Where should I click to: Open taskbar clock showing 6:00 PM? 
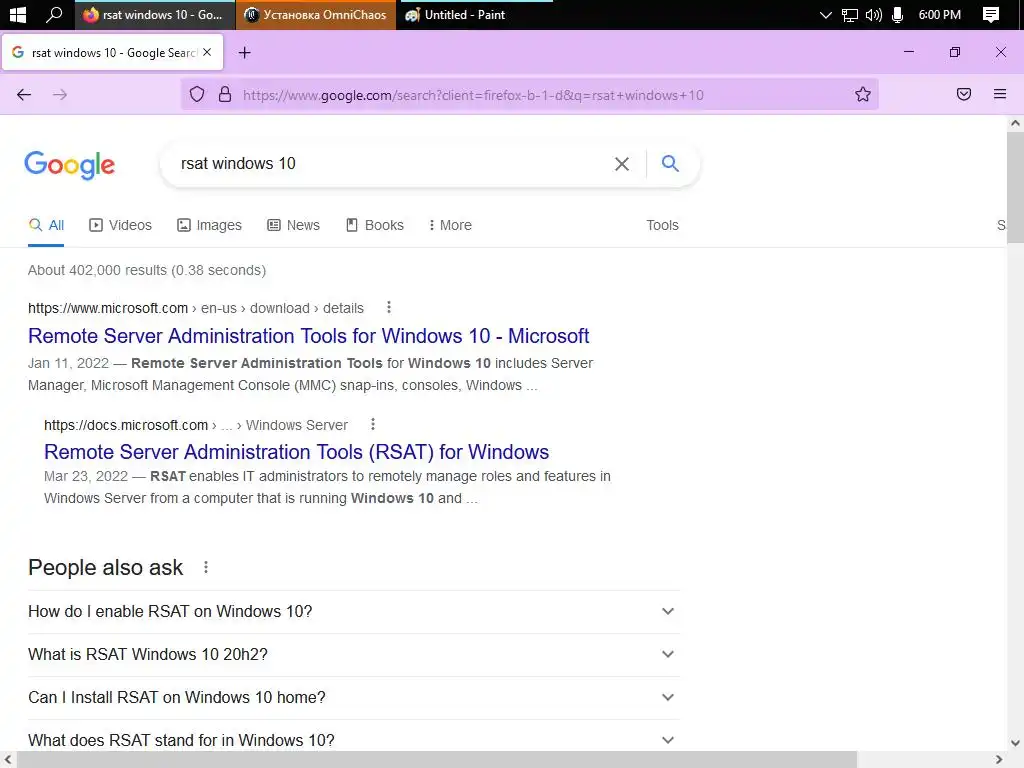click(x=939, y=14)
